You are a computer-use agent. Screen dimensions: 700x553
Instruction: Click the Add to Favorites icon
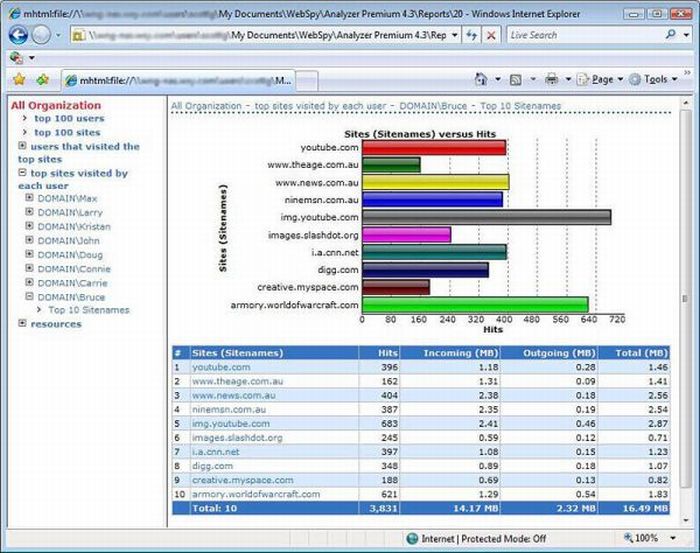[x=43, y=80]
